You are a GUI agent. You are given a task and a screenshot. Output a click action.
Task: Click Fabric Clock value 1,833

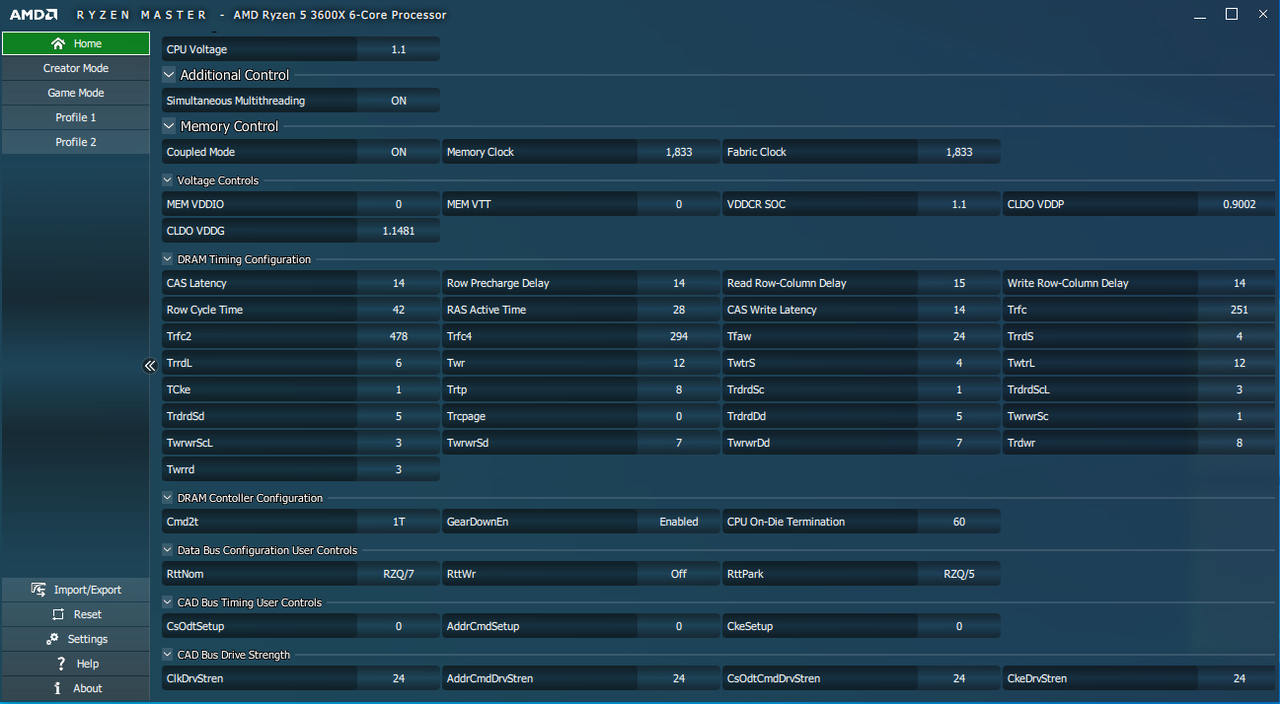pyautogui.click(x=959, y=152)
